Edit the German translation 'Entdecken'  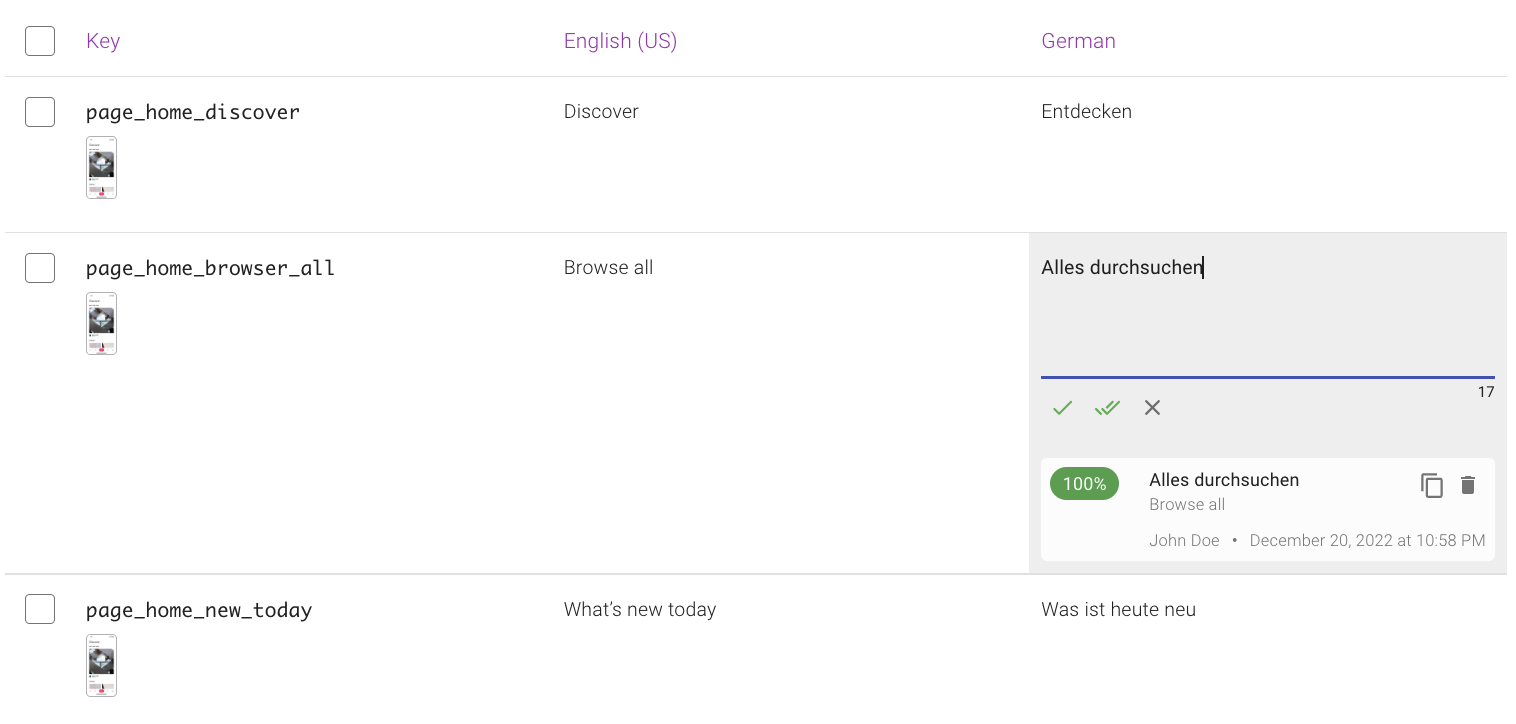click(x=1086, y=111)
